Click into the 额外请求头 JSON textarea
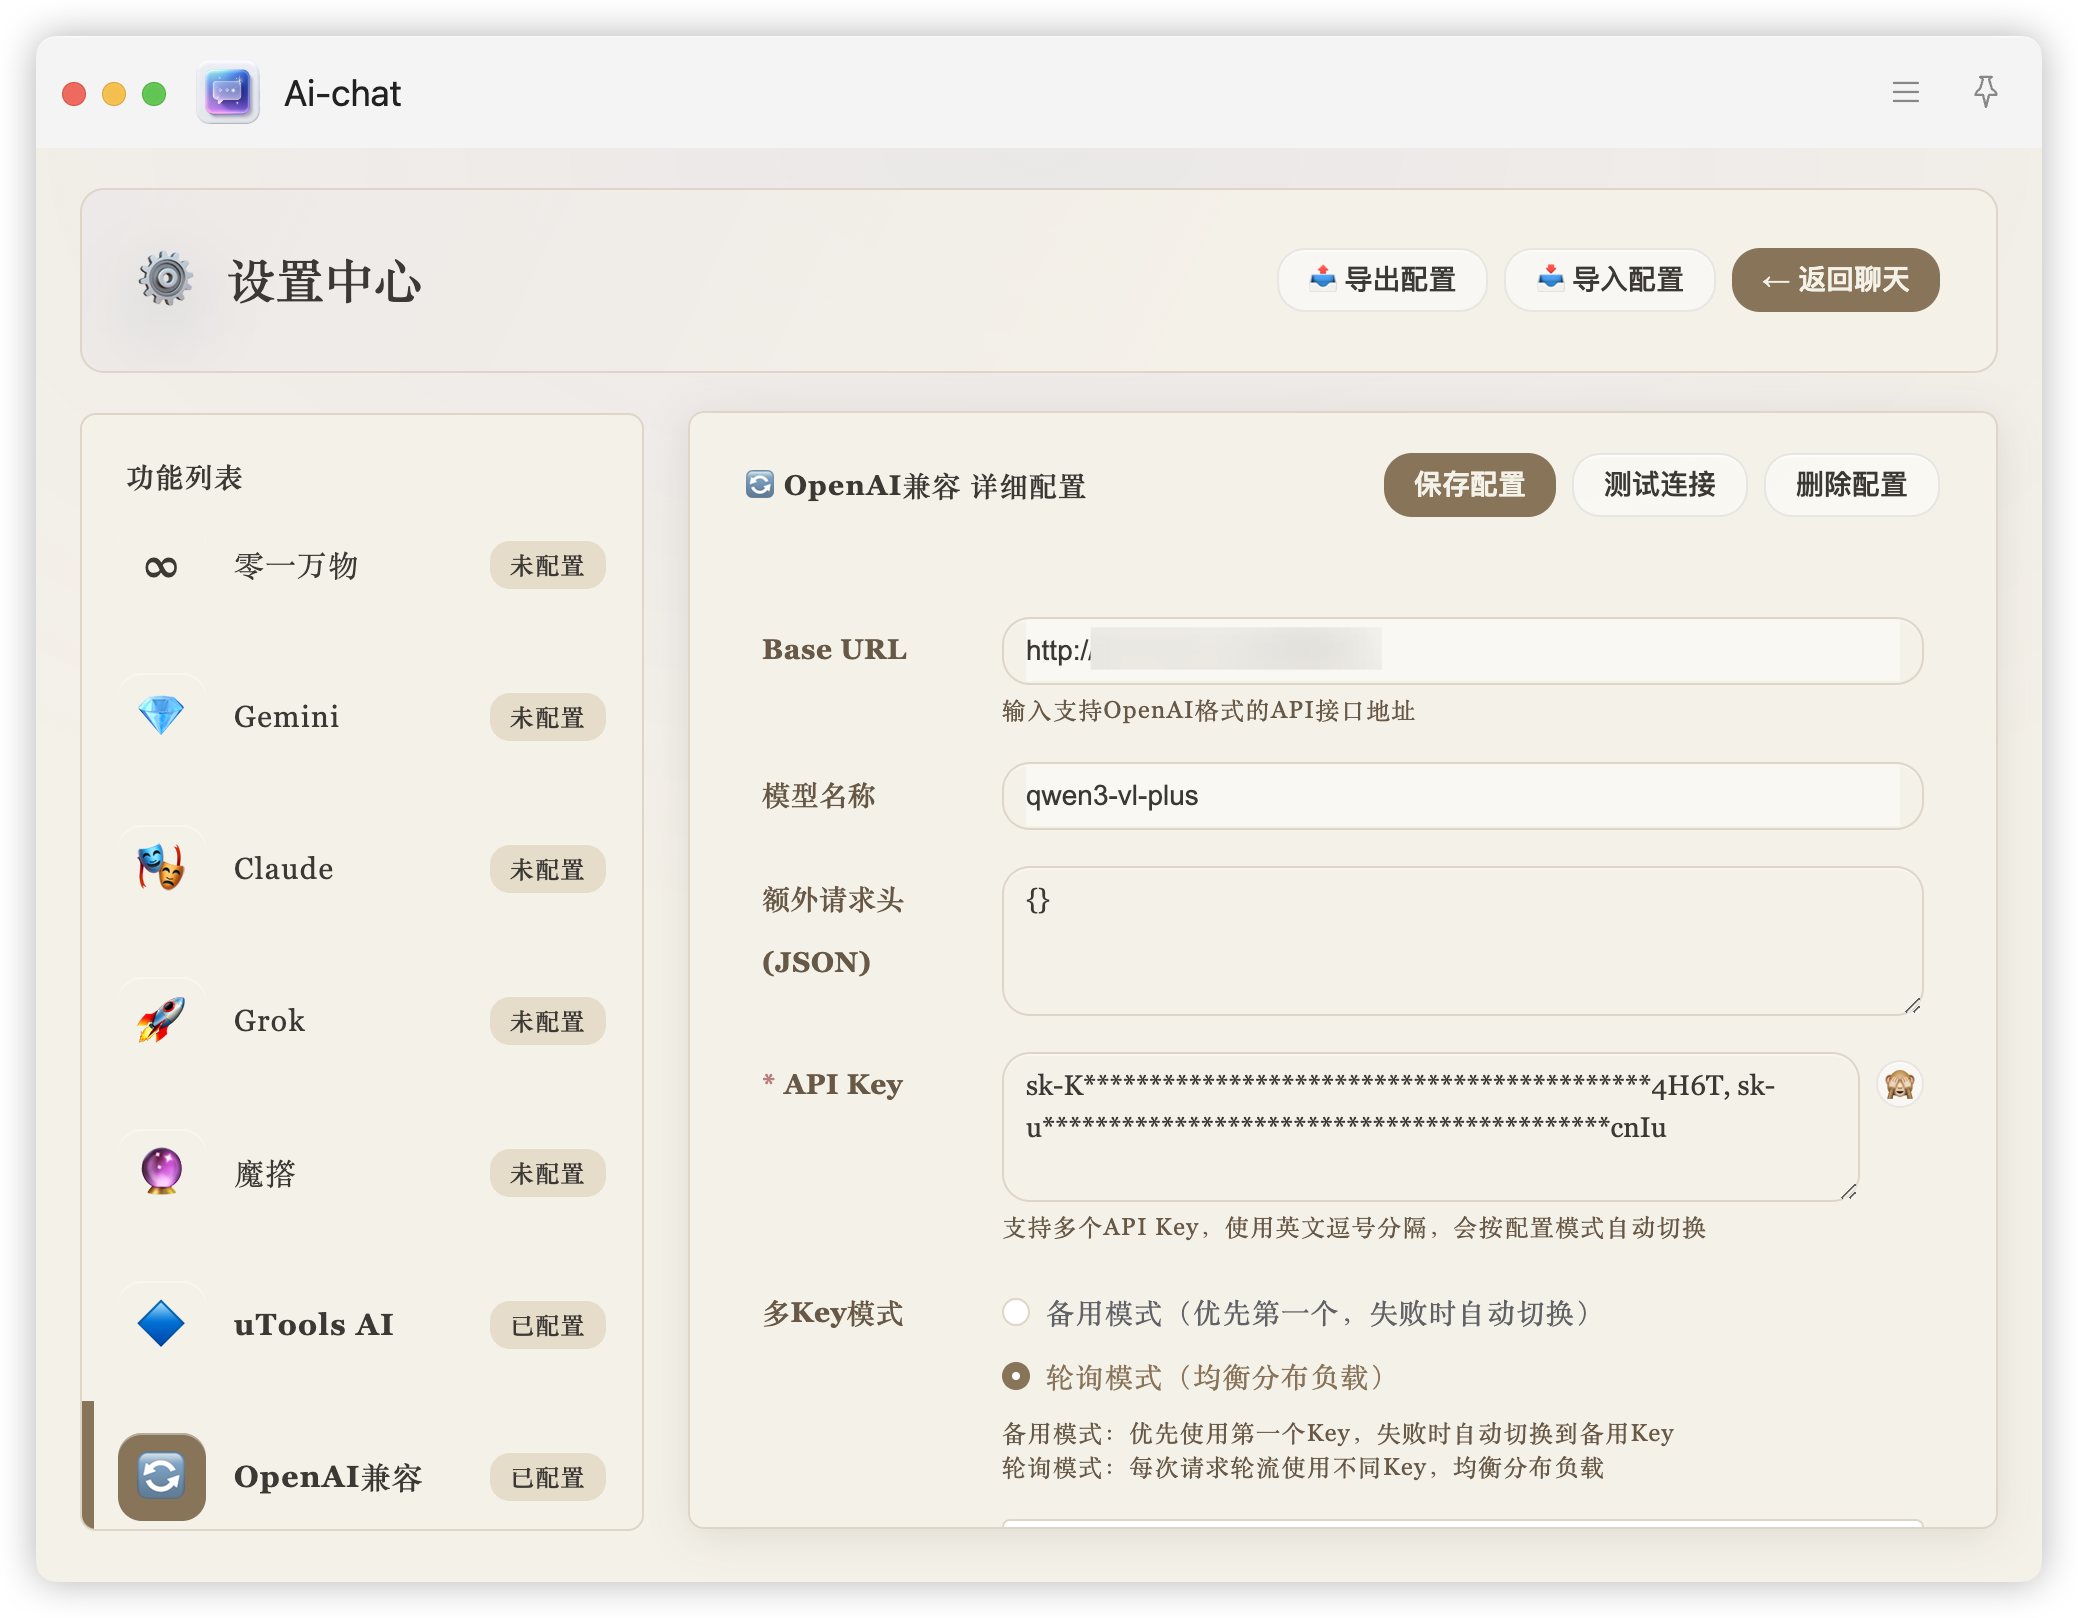The image size is (2078, 1618). (1461, 941)
